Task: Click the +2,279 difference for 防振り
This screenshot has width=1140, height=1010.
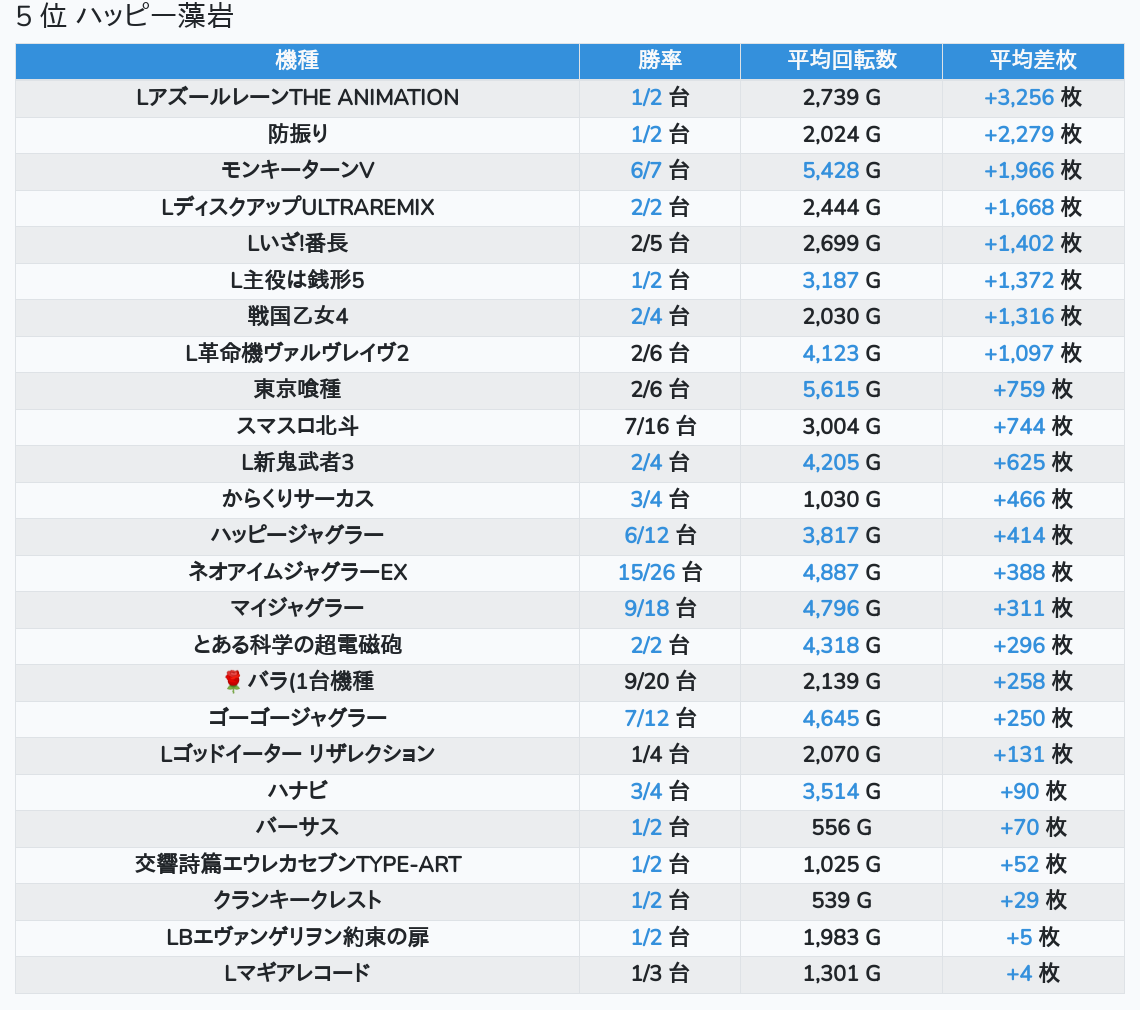Action: (1019, 134)
